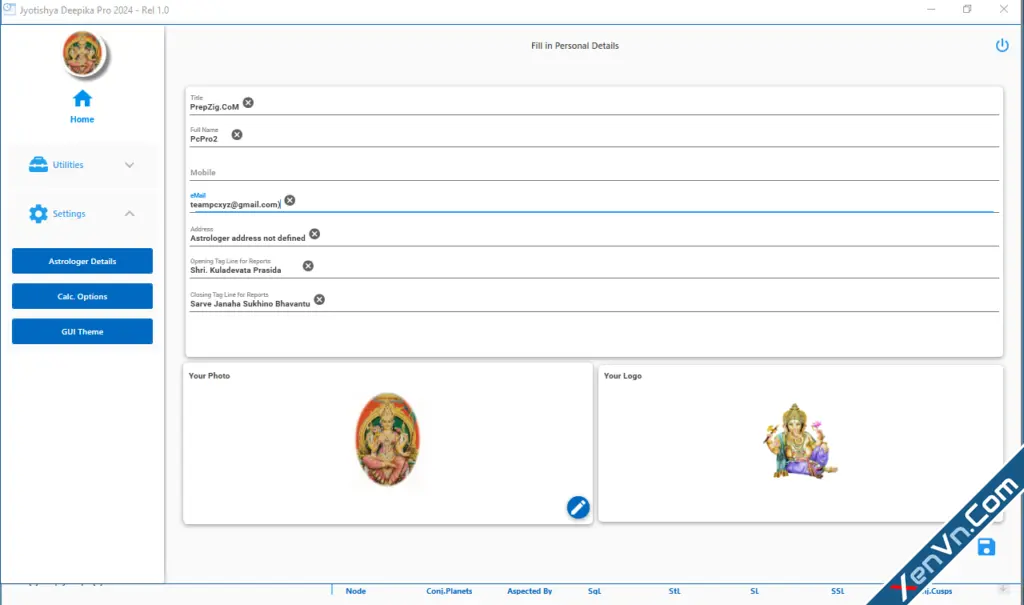The height and width of the screenshot is (605, 1024).
Task: Clear the Closing Tag Line field
Action: [x=319, y=299]
